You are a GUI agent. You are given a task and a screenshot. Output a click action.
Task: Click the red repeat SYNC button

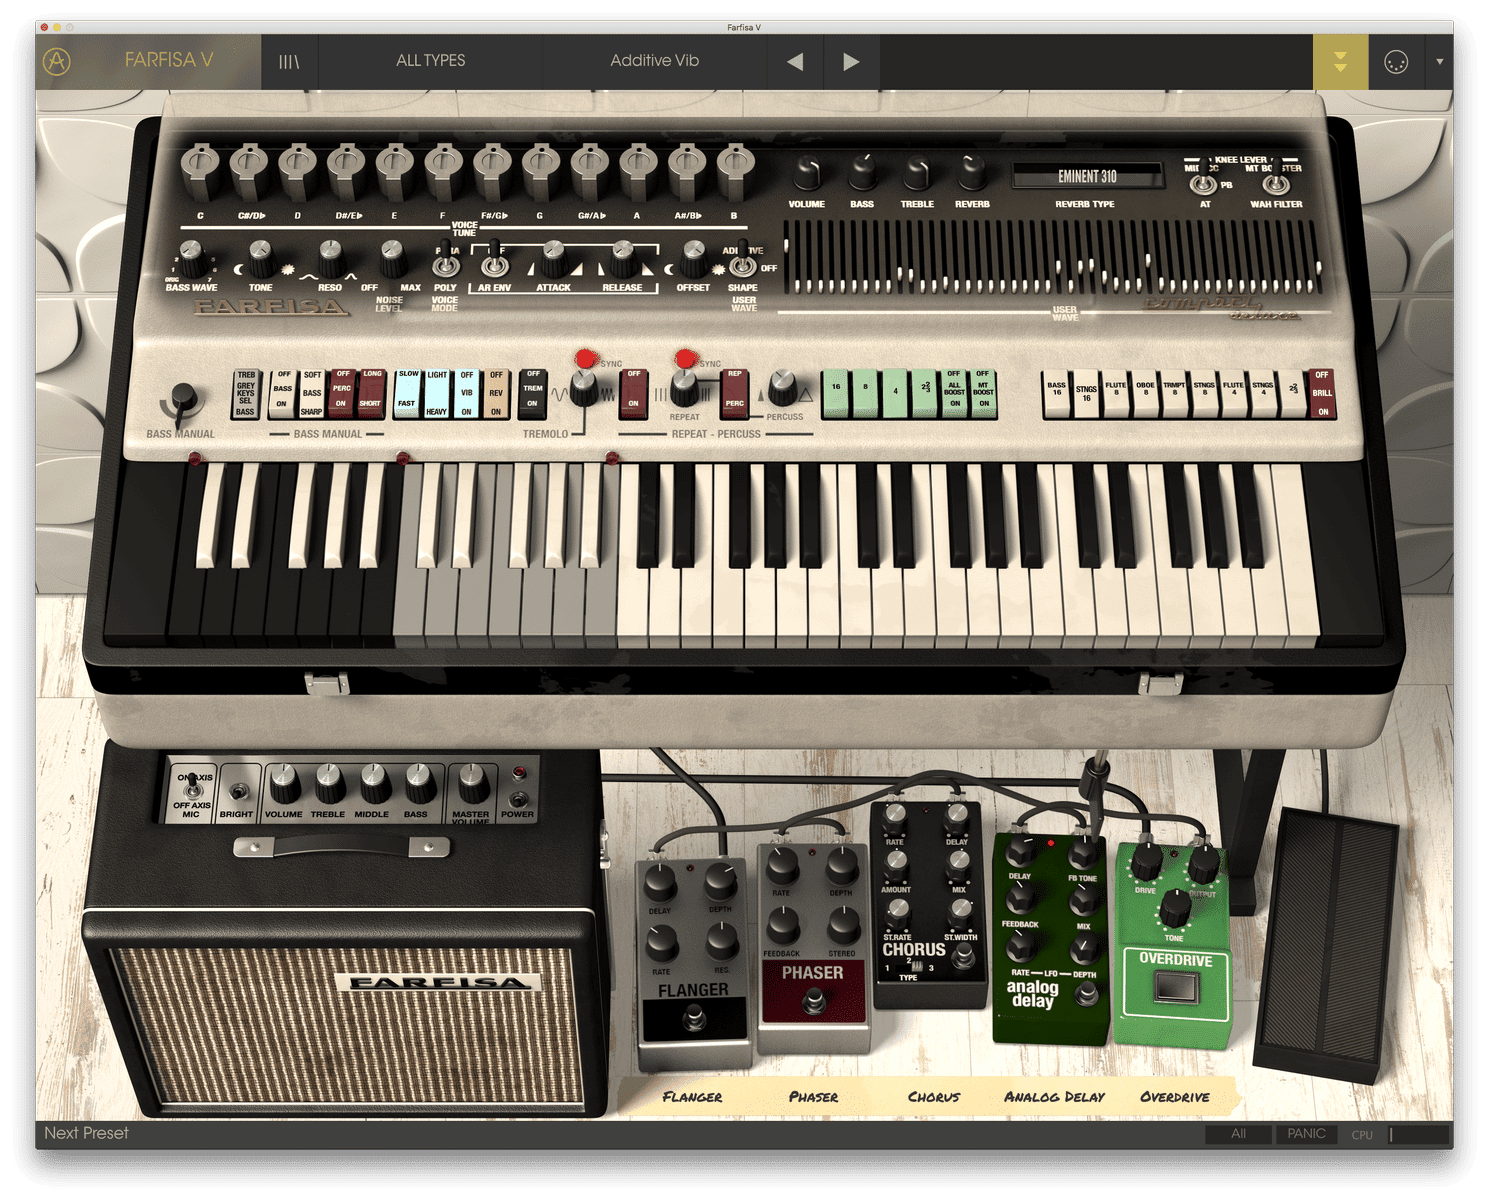tap(685, 358)
